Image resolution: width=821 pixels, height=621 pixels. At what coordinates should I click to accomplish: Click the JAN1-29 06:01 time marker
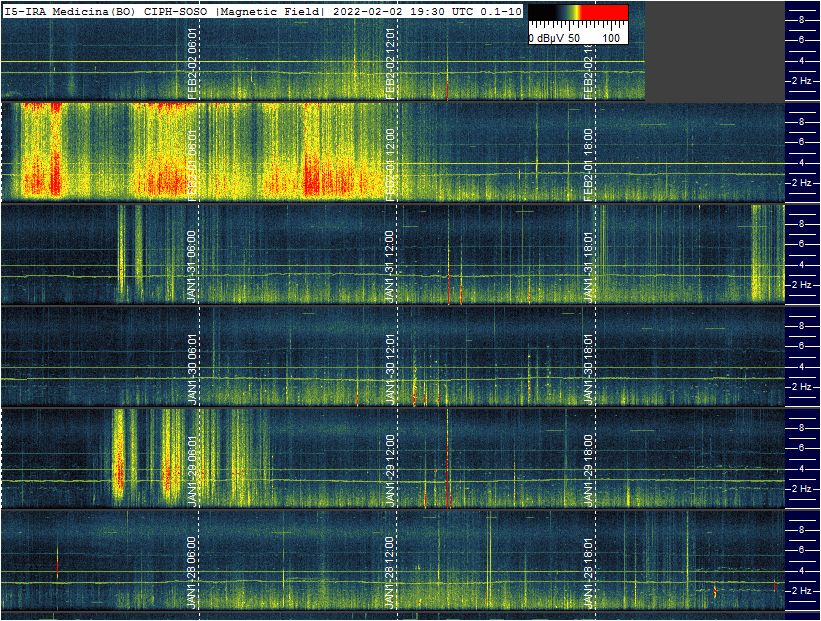pos(193,472)
